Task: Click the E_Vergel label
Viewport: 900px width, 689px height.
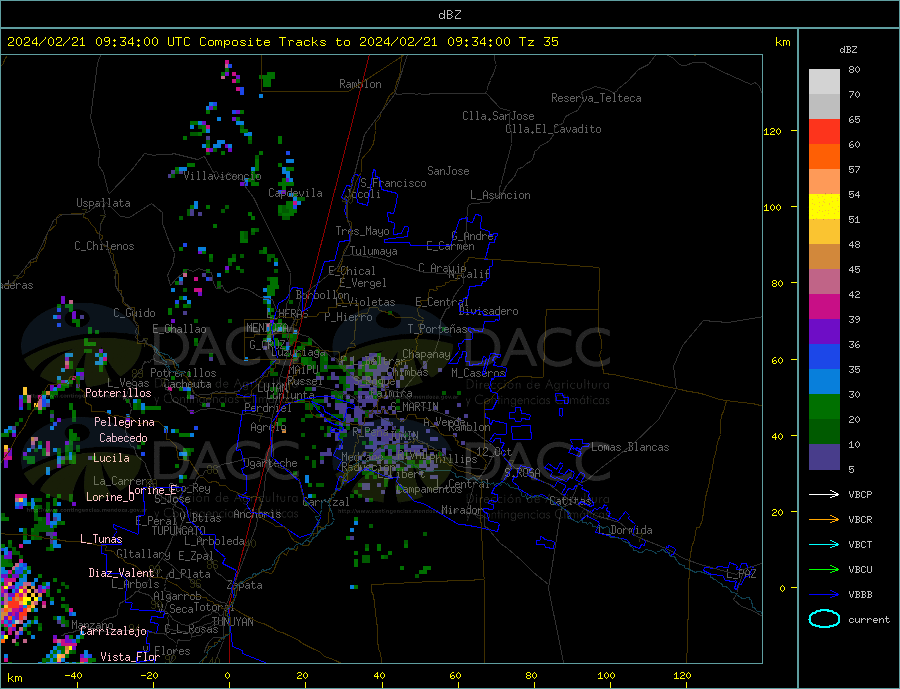Action: tap(363, 283)
